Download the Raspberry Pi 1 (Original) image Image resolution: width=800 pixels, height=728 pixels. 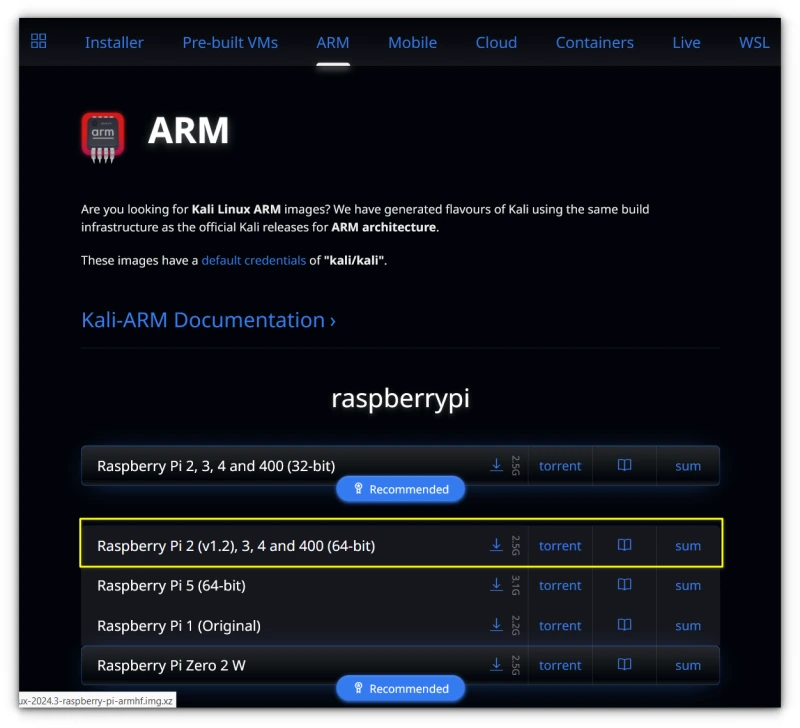click(496, 625)
